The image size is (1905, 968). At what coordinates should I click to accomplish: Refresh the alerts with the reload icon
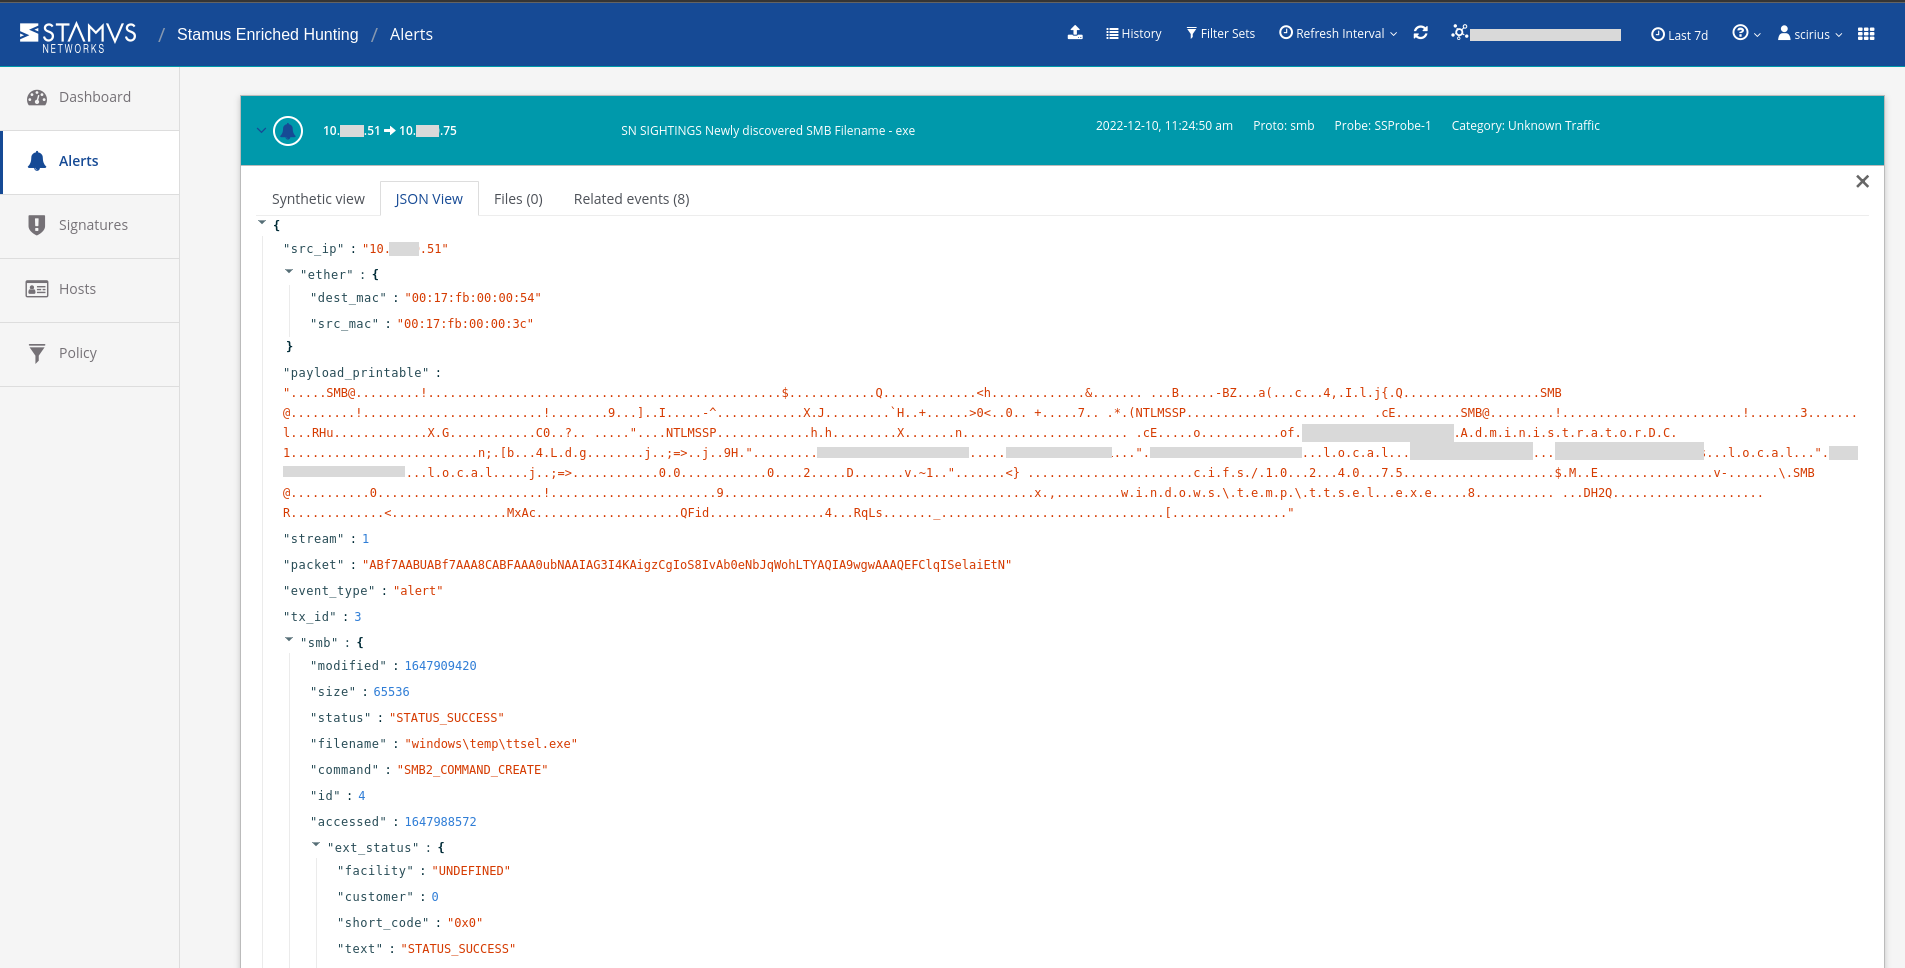click(x=1420, y=32)
